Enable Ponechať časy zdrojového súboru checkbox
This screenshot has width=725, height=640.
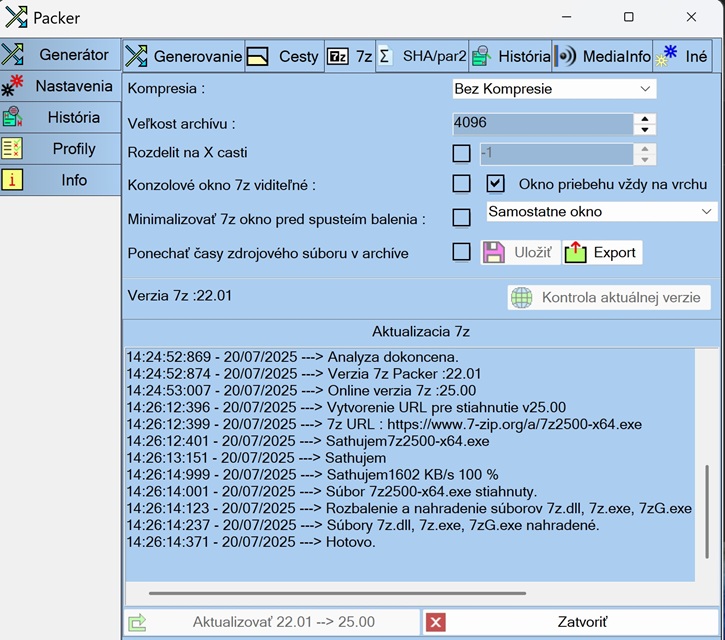click(461, 252)
